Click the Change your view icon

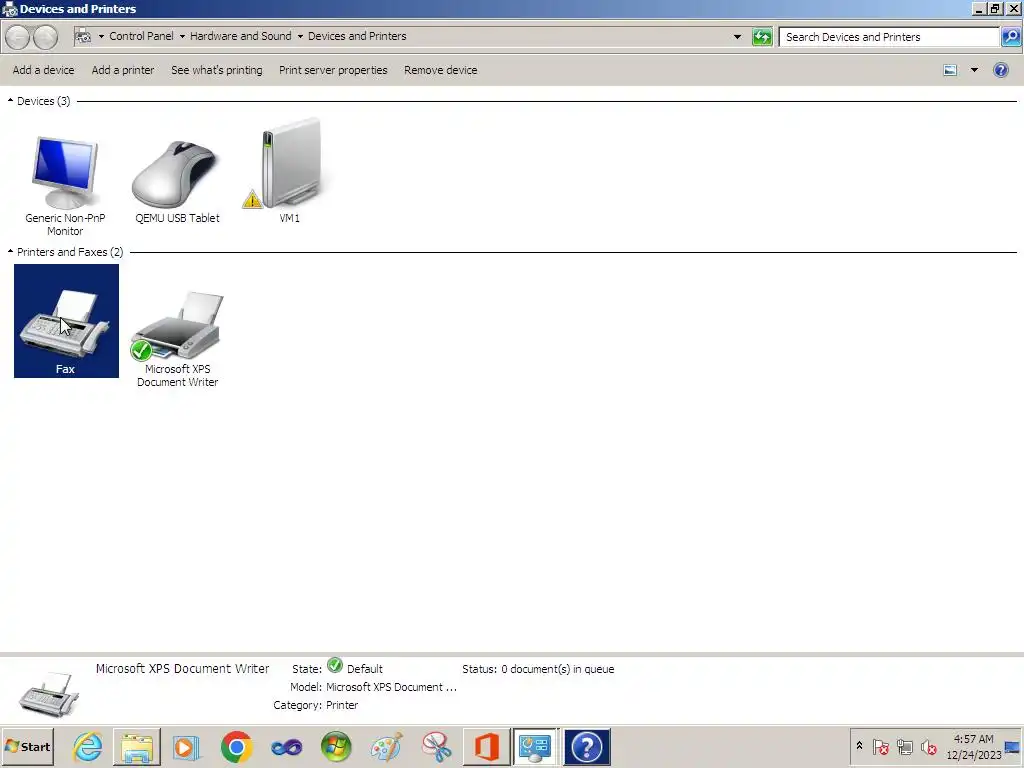point(950,70)
